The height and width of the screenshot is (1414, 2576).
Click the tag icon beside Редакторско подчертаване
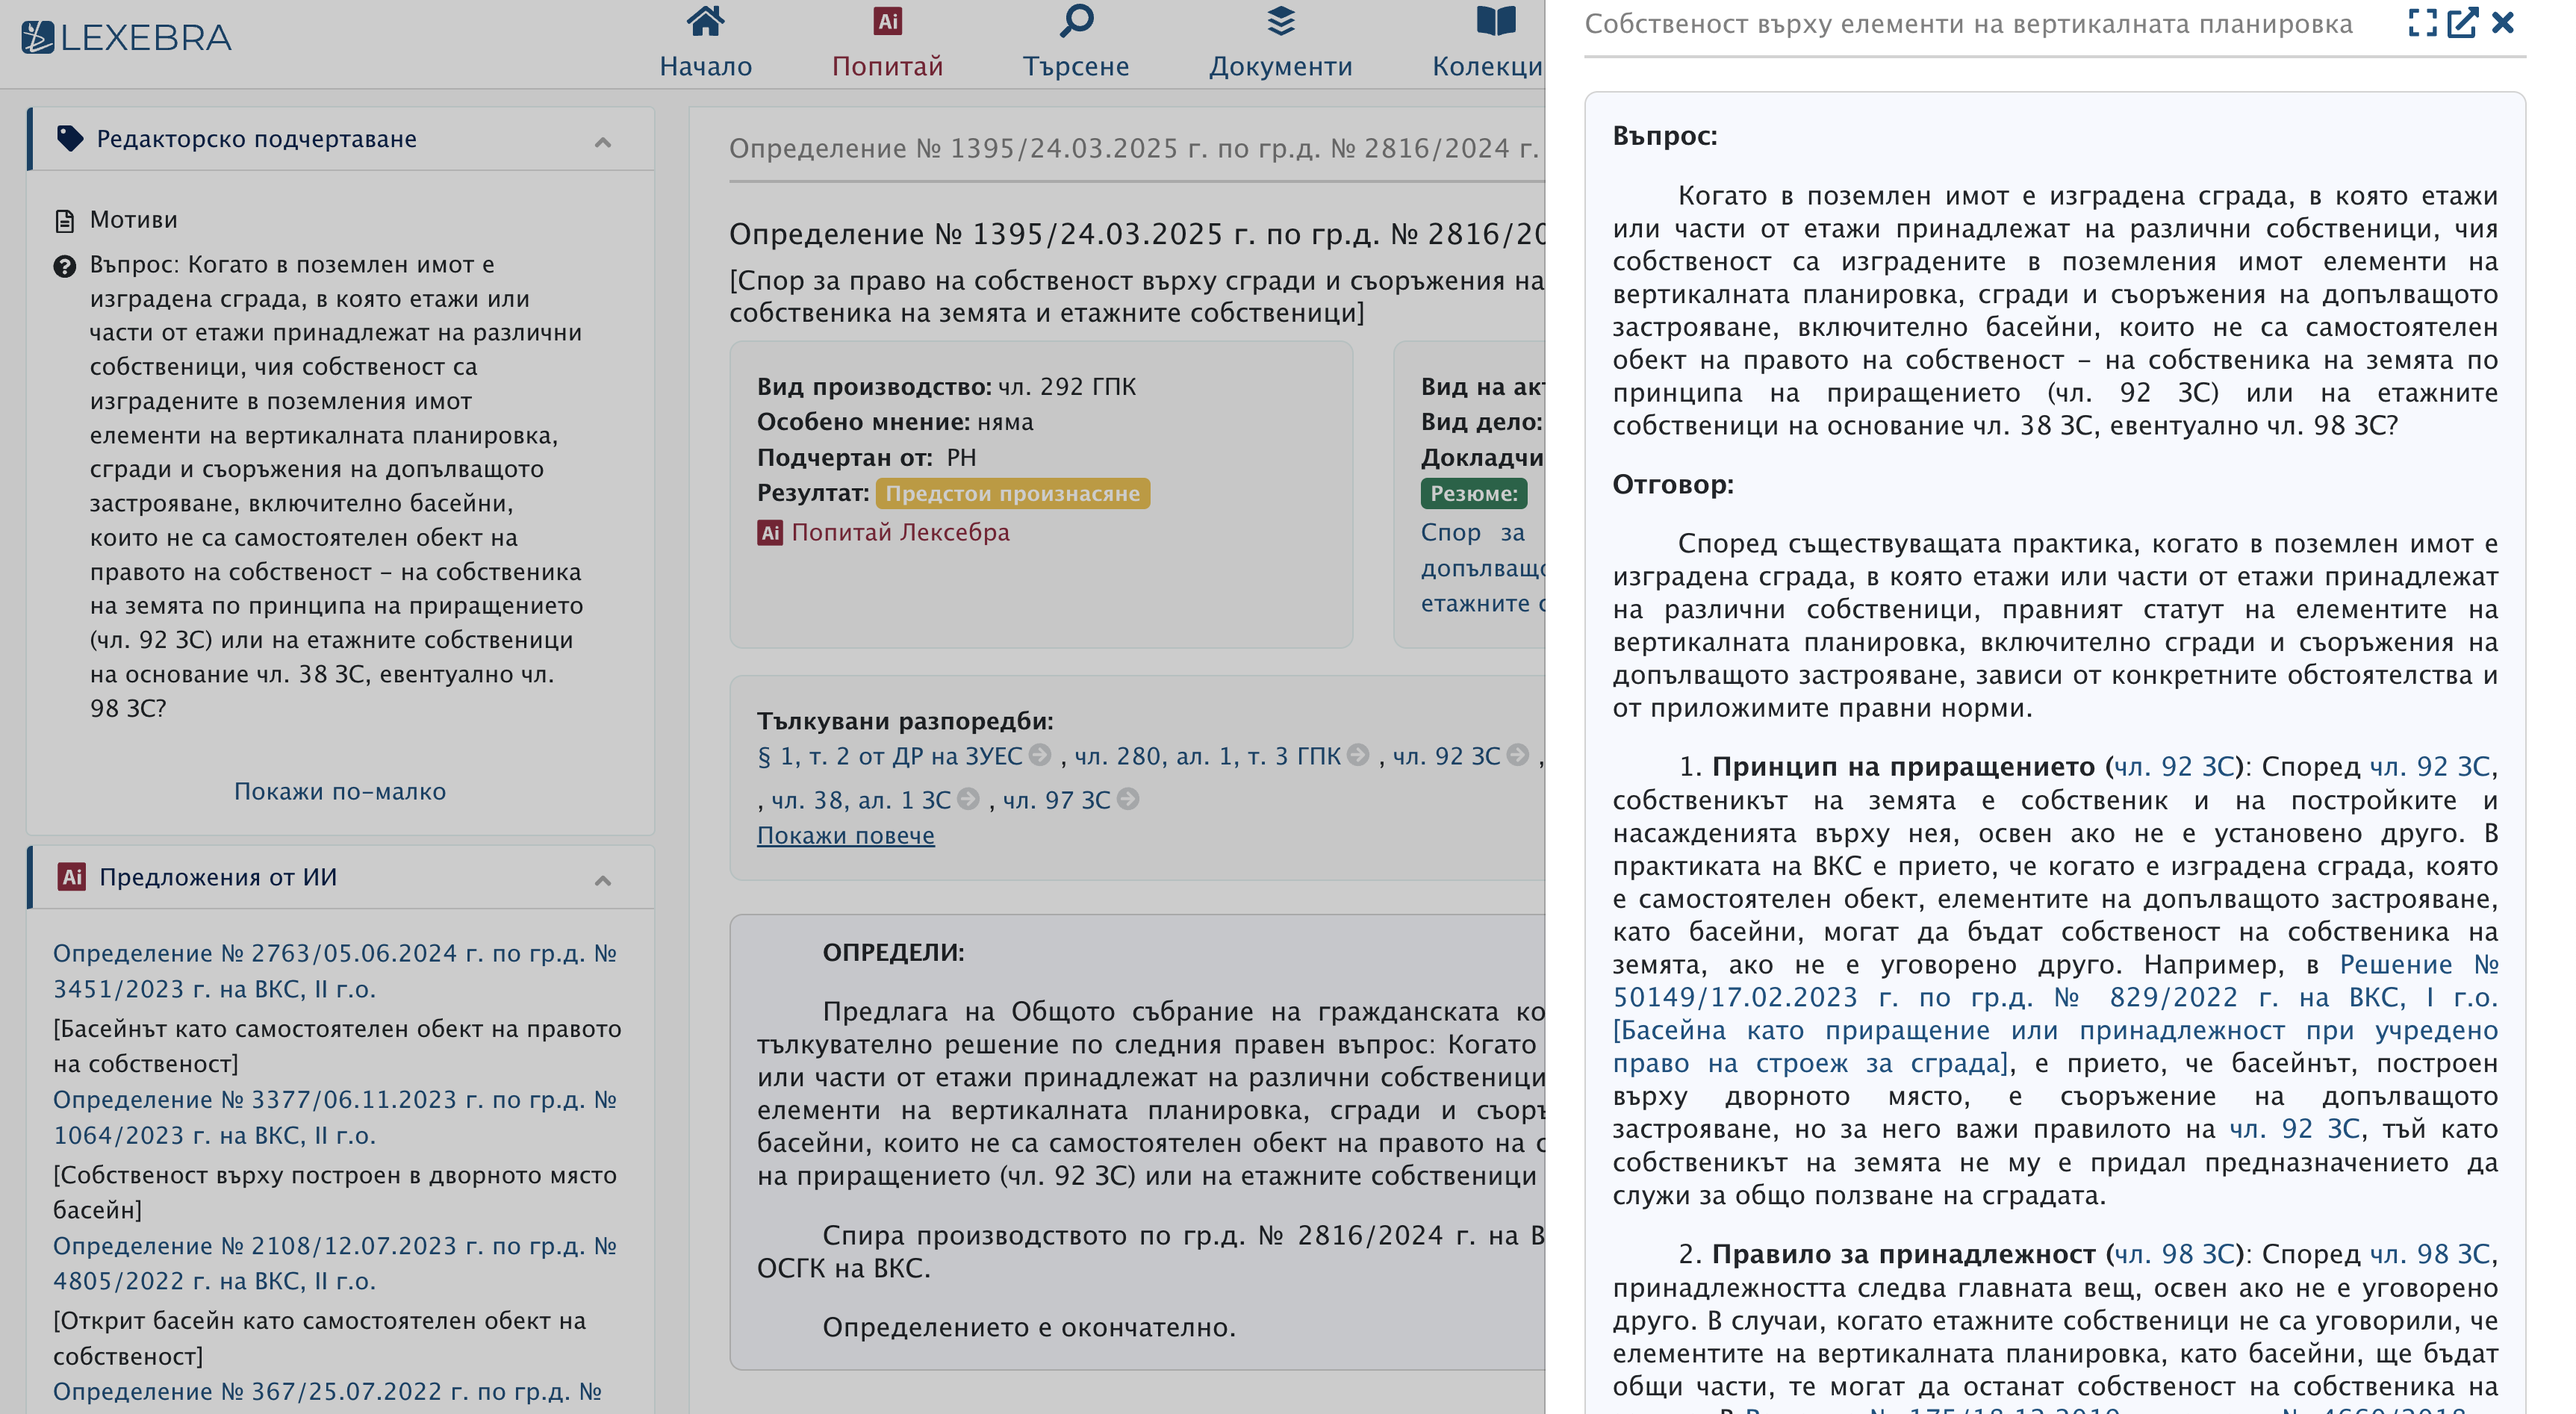[x=70, y=139]
